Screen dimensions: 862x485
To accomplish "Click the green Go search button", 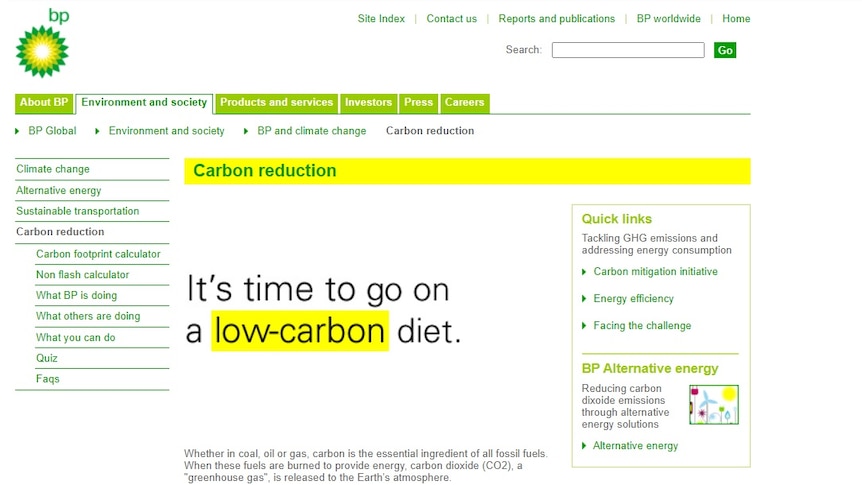I will (x=725, y=50).
